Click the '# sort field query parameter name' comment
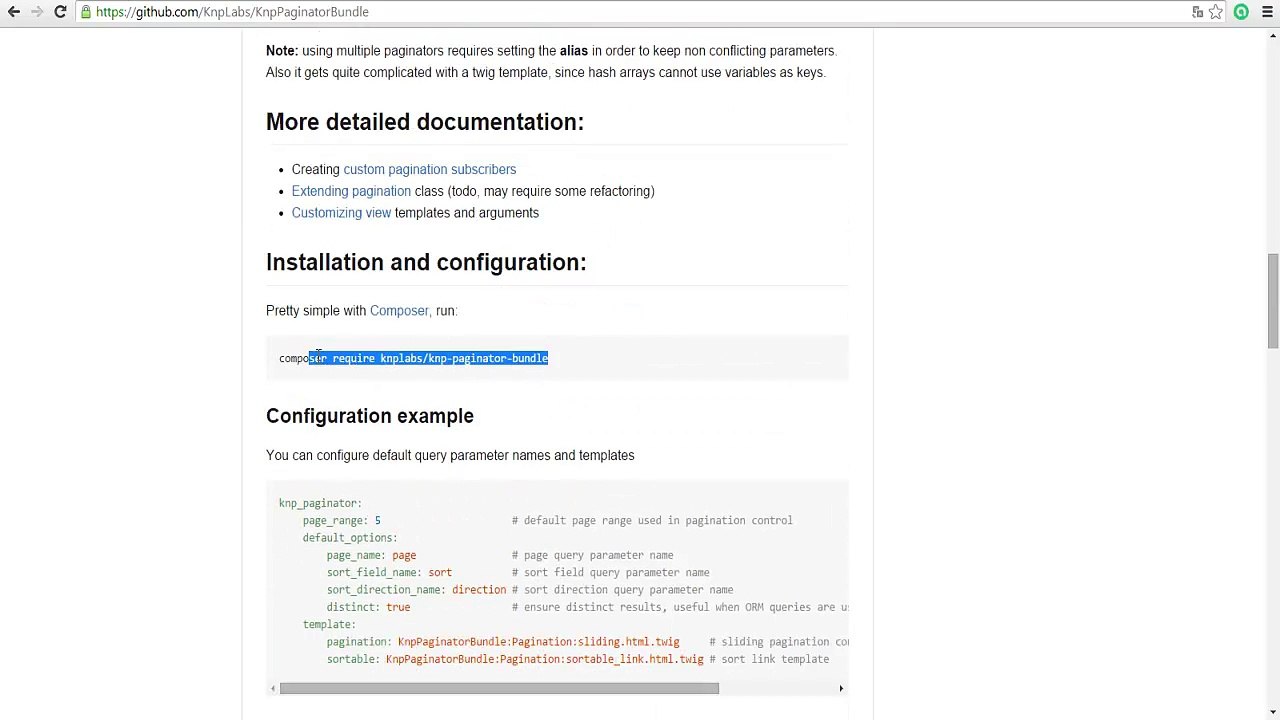Screen dimensions: 1280x720 pos(611,572)
